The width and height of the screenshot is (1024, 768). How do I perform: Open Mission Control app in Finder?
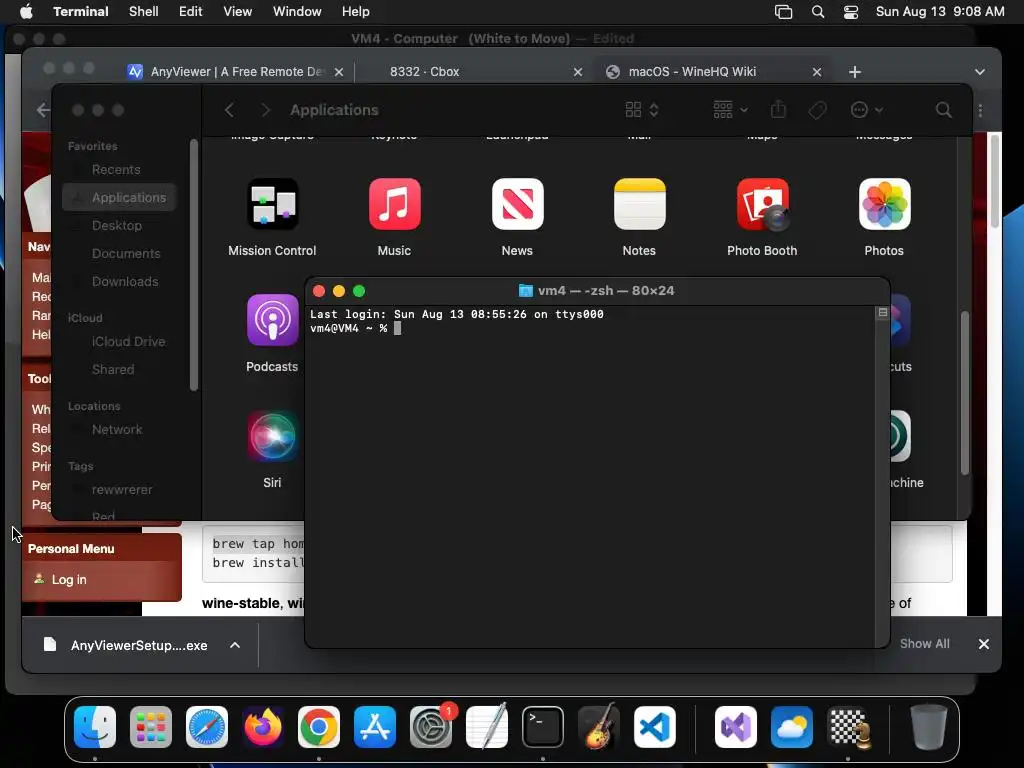[272, 204]
